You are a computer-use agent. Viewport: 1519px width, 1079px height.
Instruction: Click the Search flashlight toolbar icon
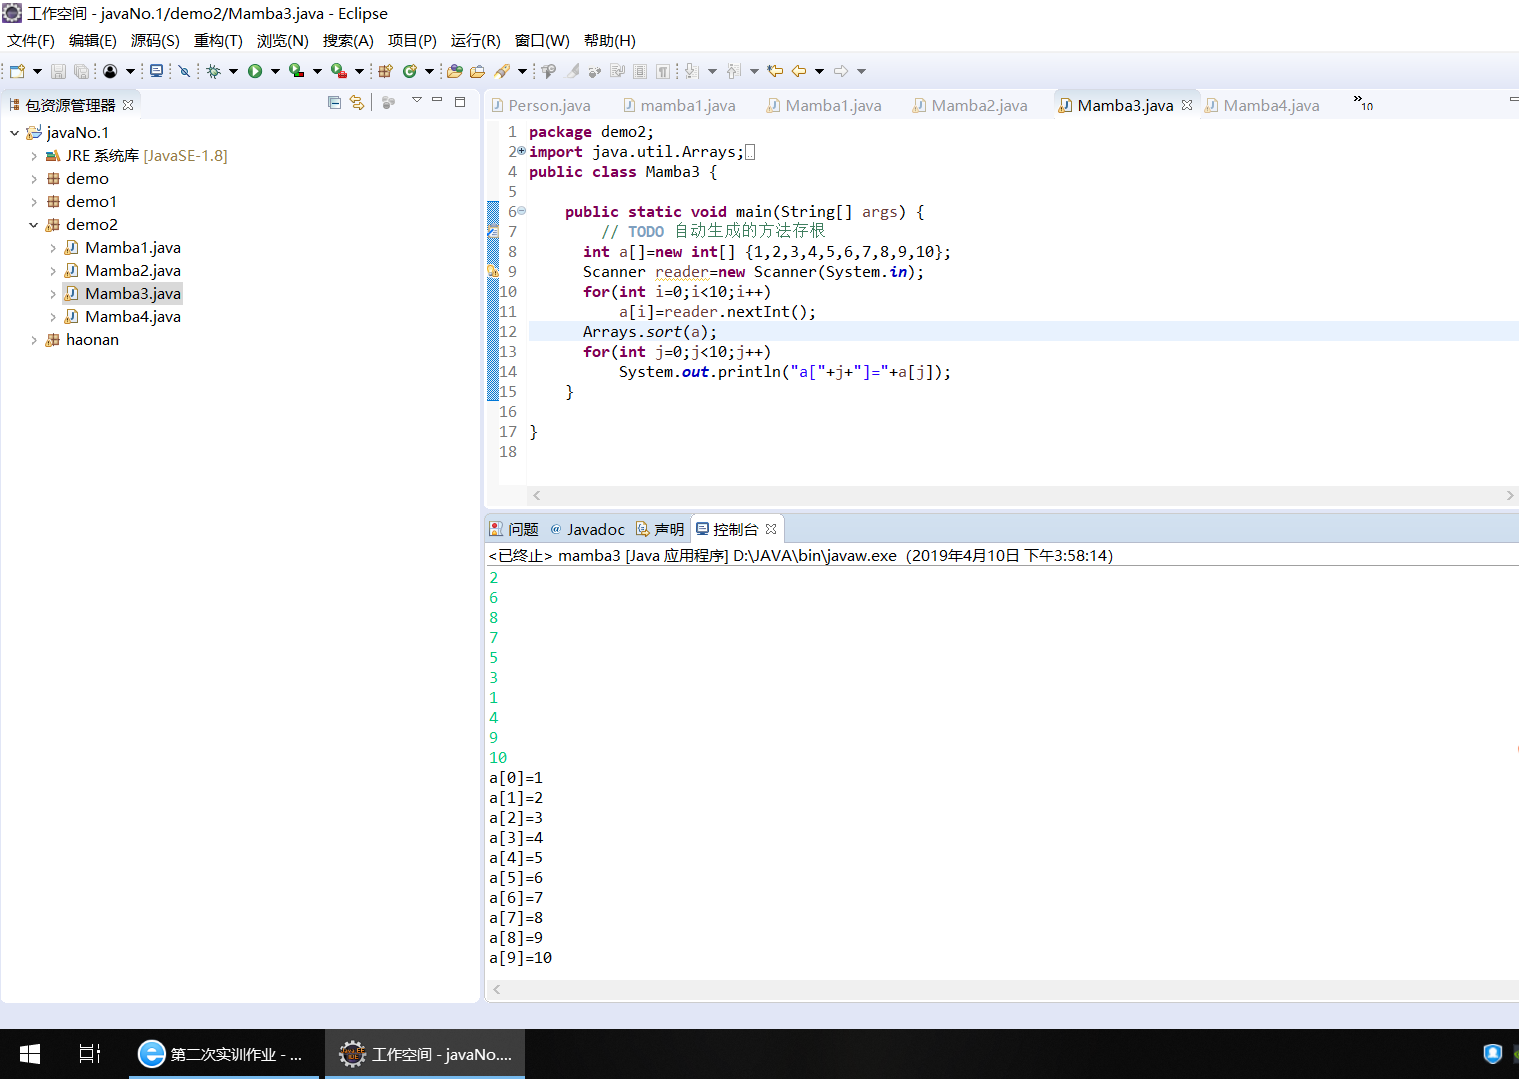(502, 71)
